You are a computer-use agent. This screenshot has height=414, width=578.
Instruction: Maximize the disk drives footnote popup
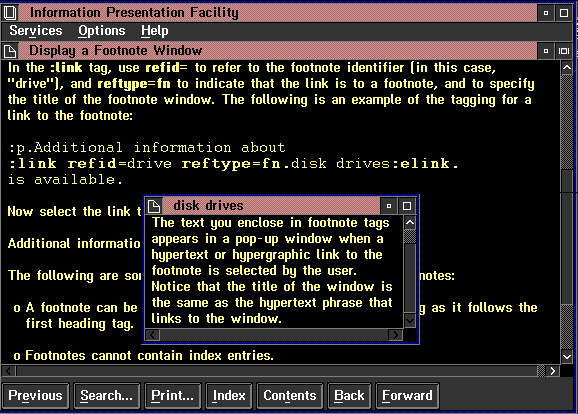pyautogui.click(x=407, y=206)
